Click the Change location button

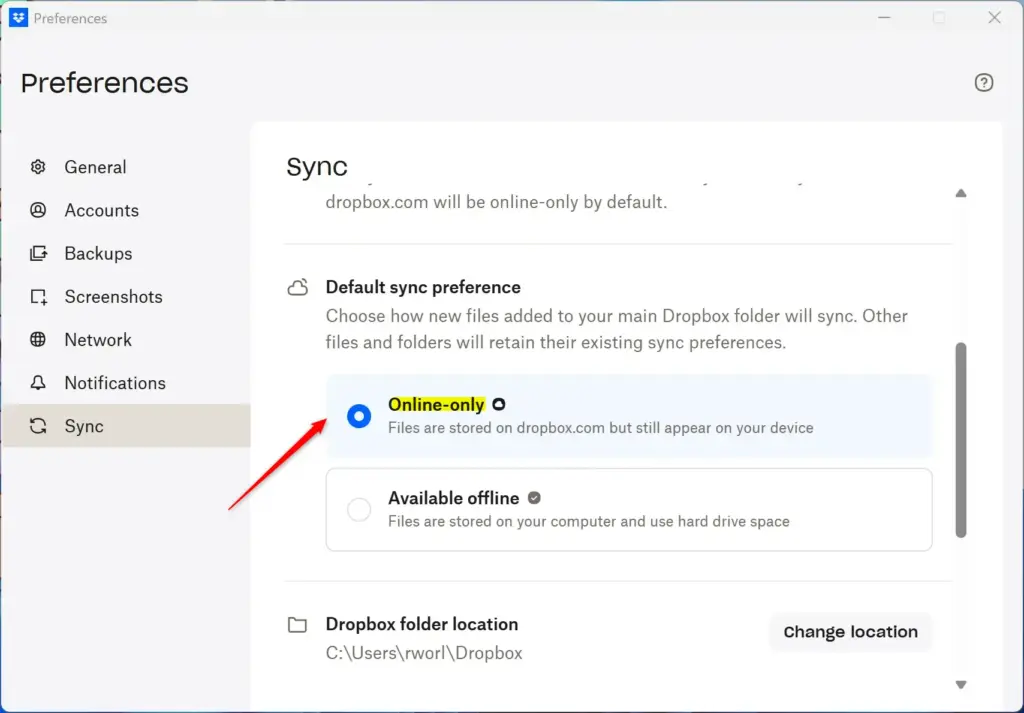click(x=850, y=632)
